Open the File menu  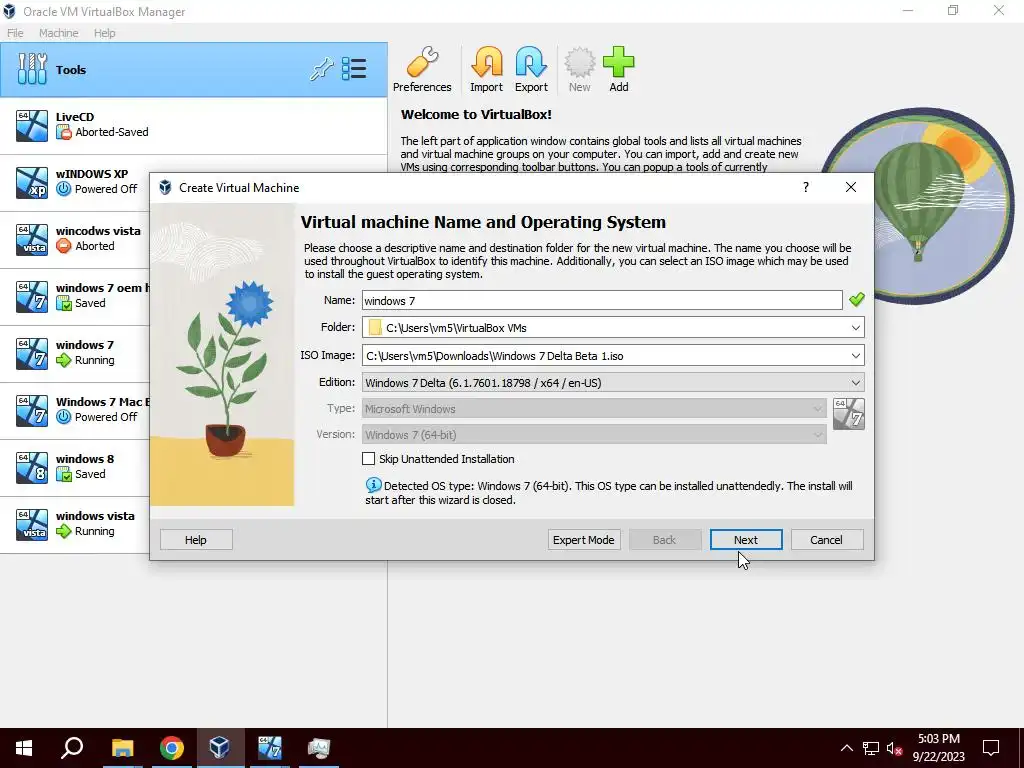pyautogui.click(x=15, y=33)
